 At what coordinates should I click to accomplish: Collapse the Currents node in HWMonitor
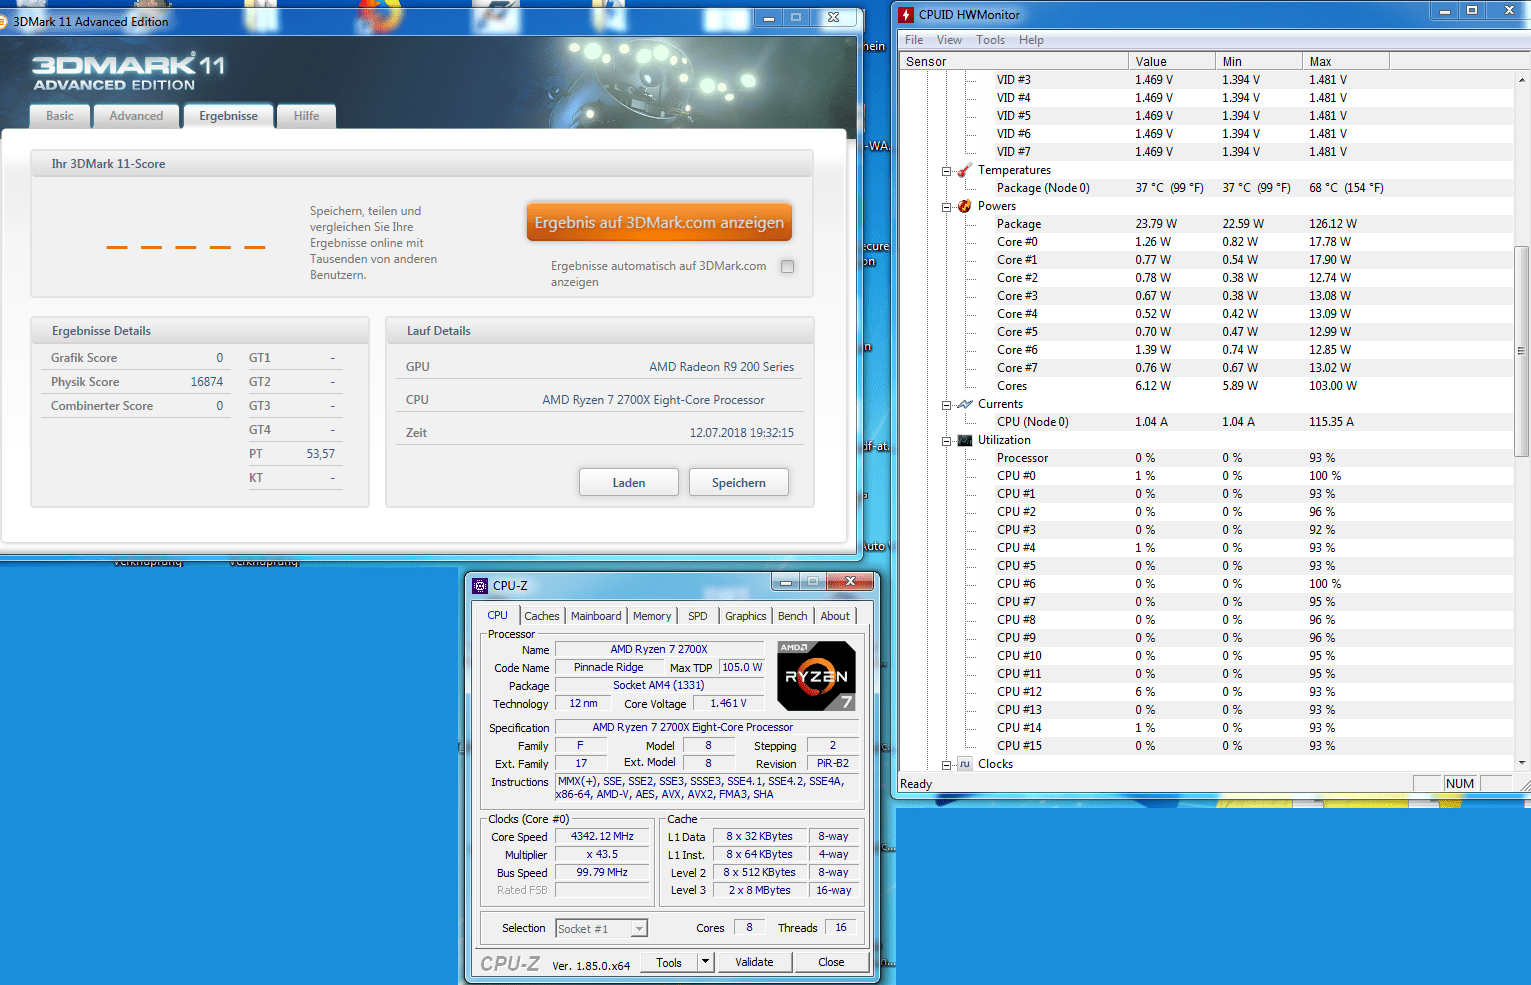[x=947, y=405]
